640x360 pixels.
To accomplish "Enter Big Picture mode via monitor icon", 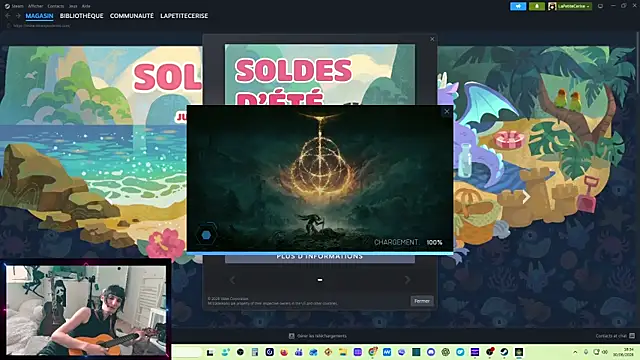I will tap(600, 6).
